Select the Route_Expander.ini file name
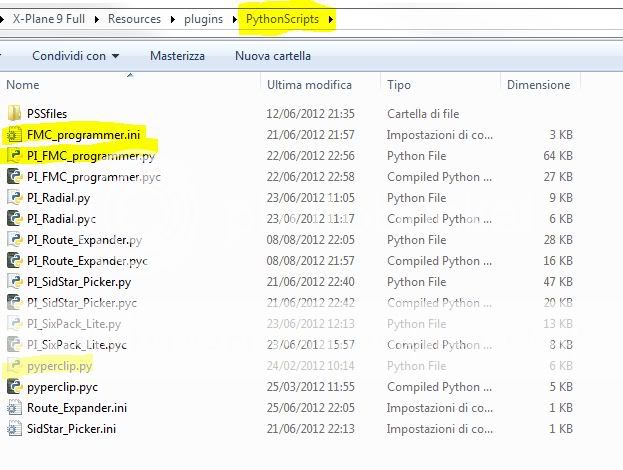The height and width of the screenshot is (470, 623). pyautogui.click(x=77, y=408)
